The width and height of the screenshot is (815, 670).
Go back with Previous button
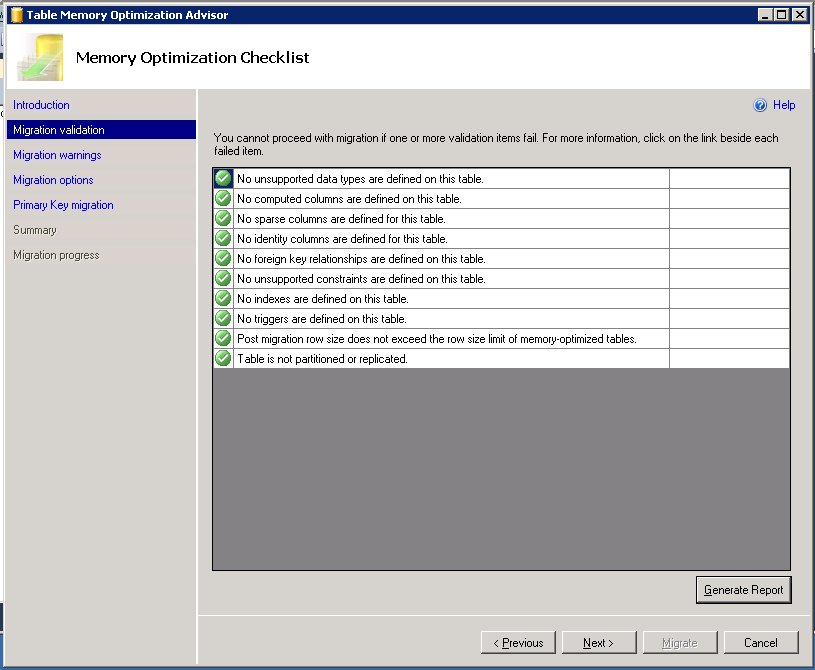(x=518, y=643)
